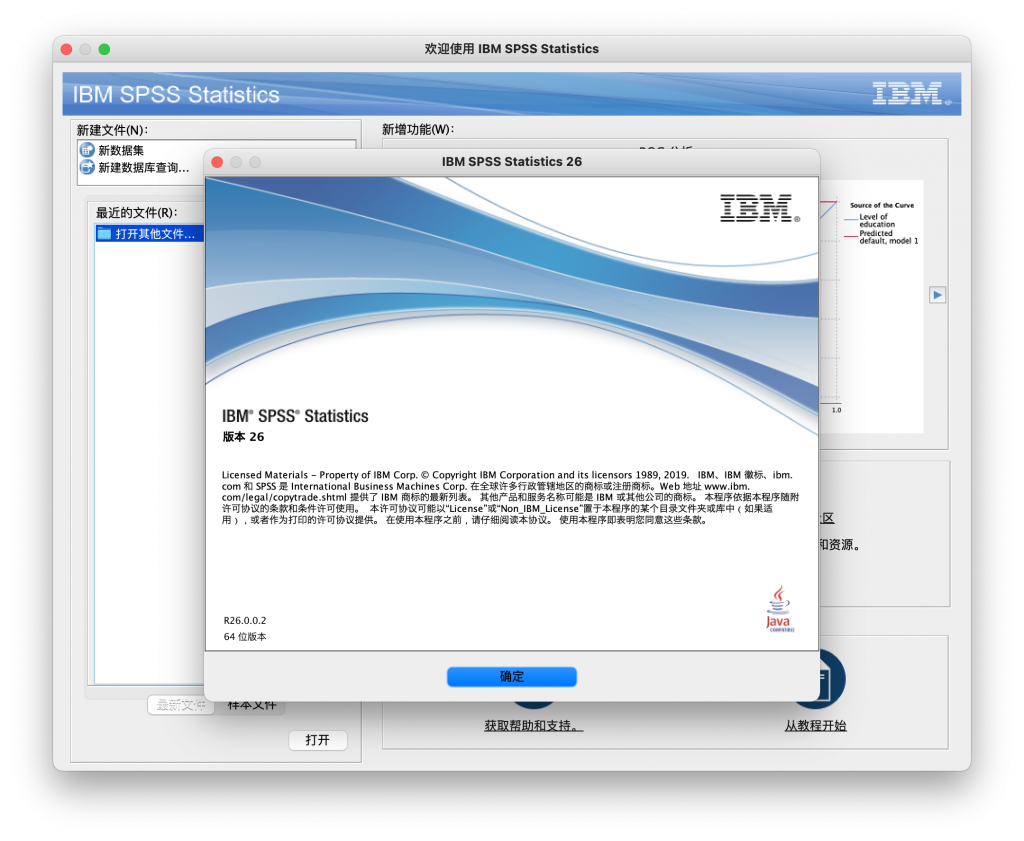Zoom the welcome window with green button
The image size is (1024, 841).
click(104, 49)
